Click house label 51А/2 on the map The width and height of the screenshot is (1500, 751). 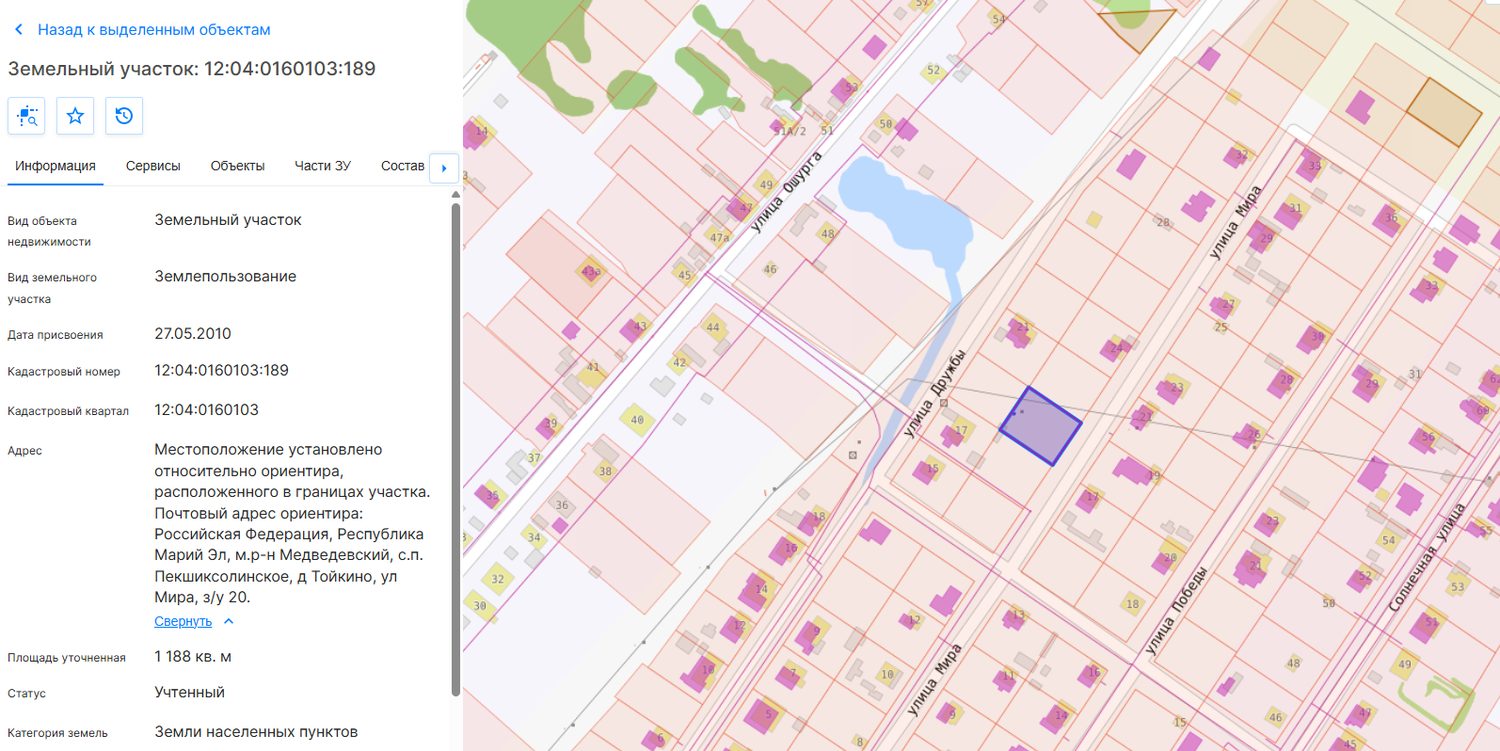(790, 131)
